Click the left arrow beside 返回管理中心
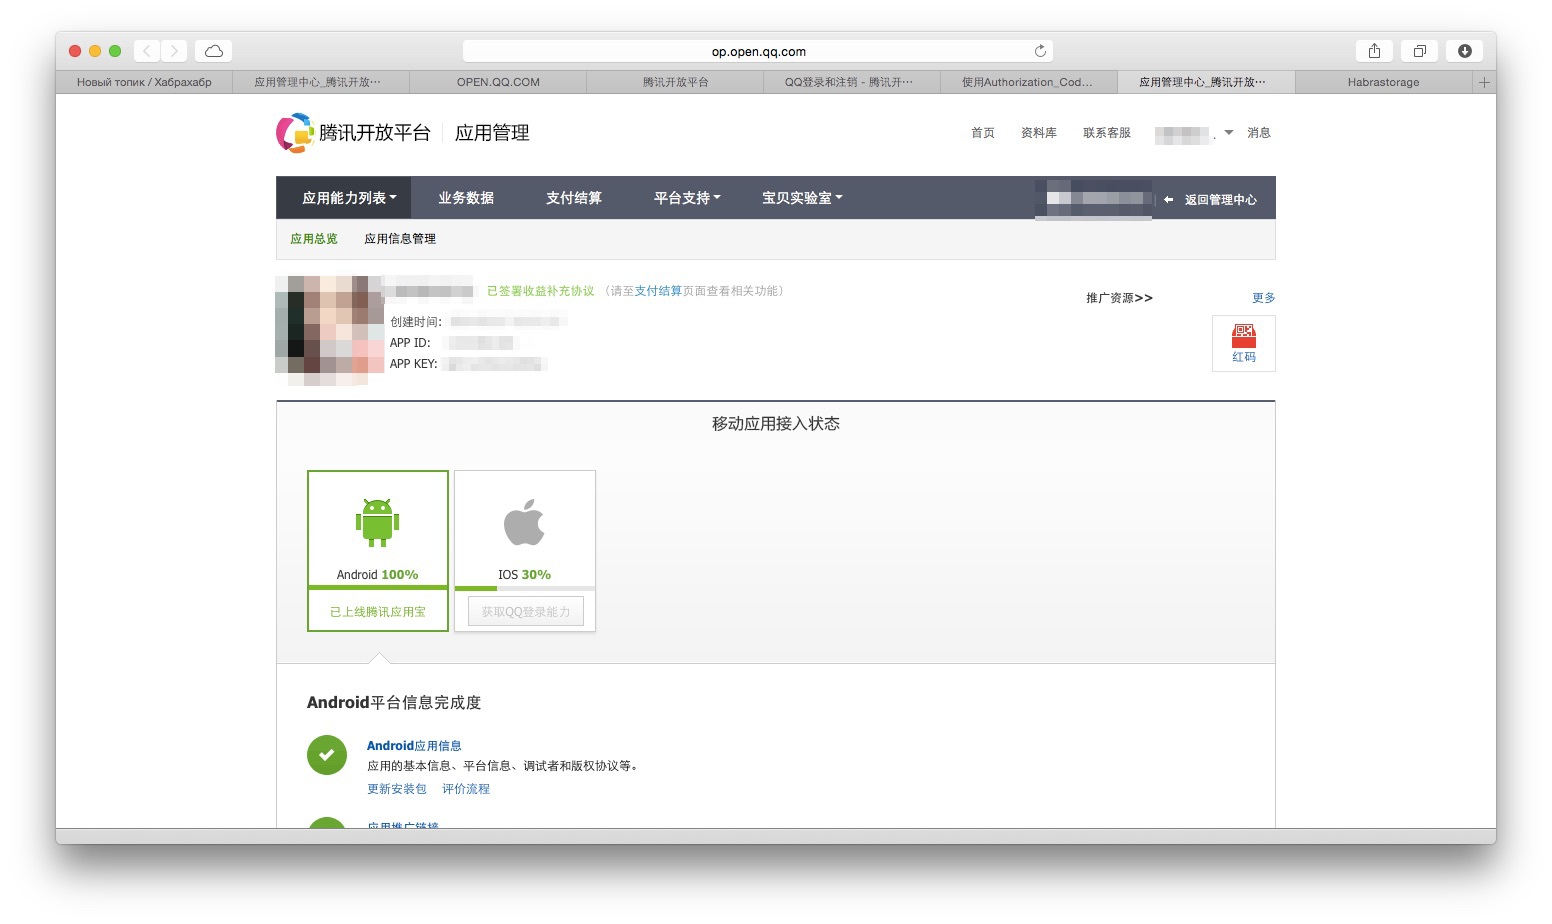This screenshot has height=924, width=1552. (x=1168, y=200)
